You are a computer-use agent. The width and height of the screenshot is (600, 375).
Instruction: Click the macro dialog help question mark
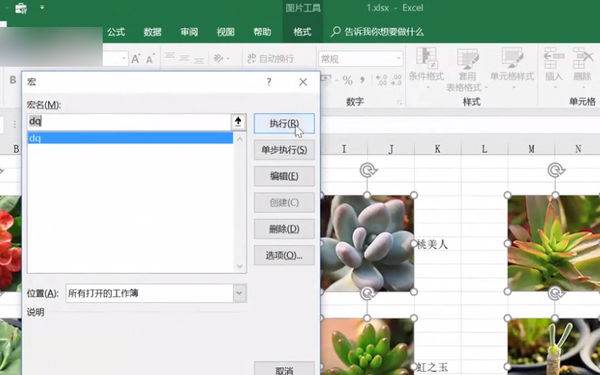269,82
